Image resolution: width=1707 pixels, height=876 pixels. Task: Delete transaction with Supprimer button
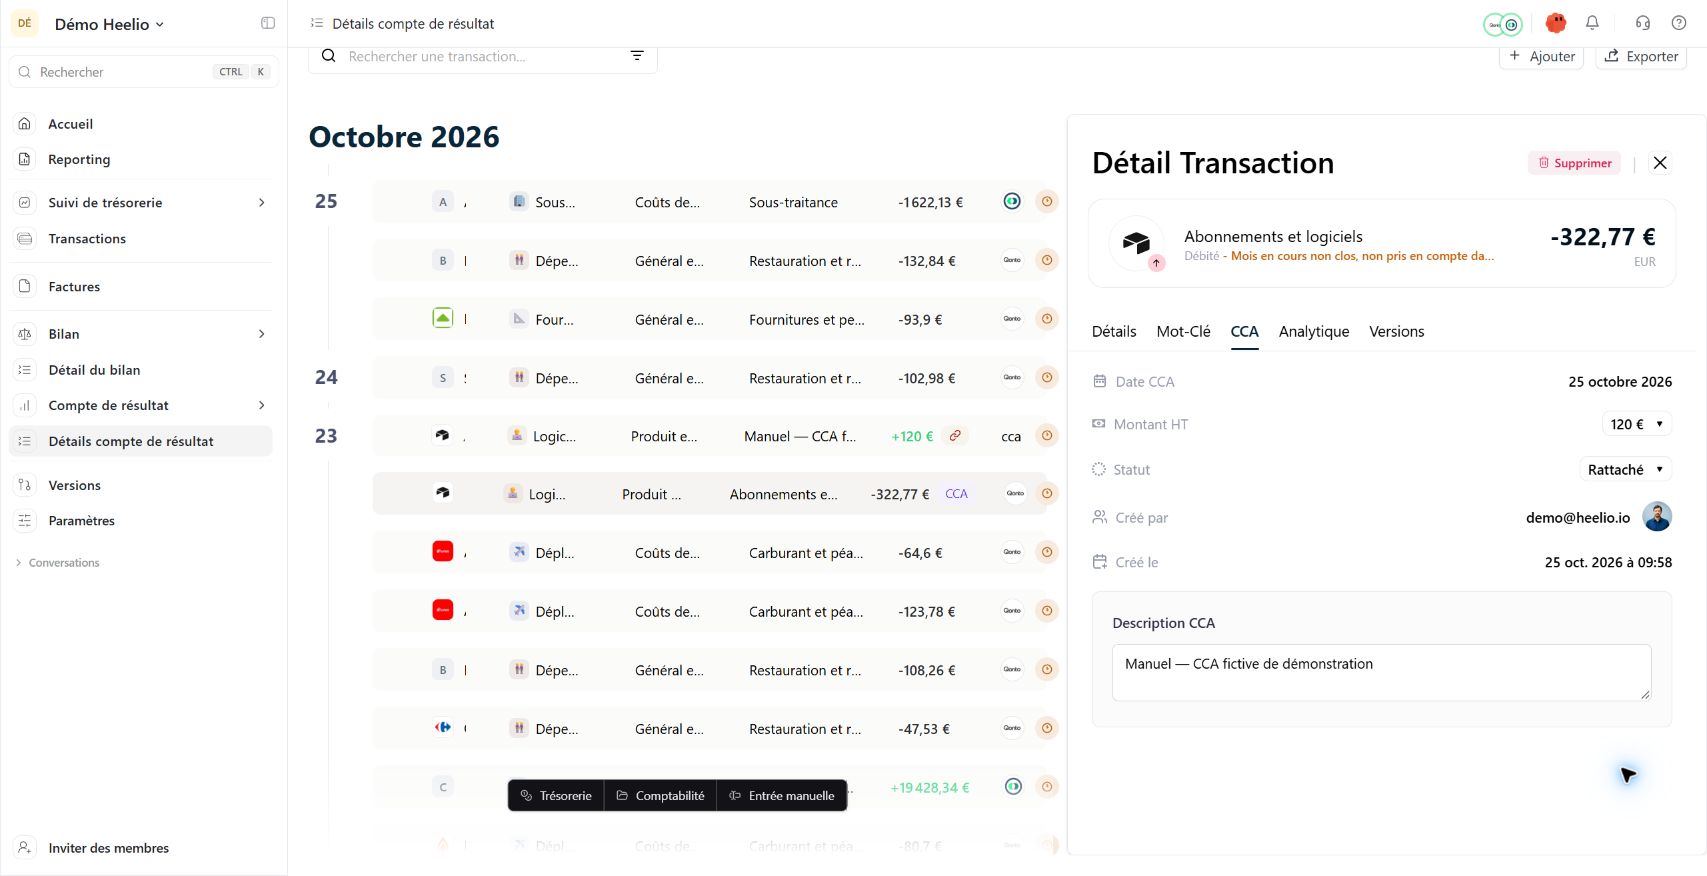1574,163
